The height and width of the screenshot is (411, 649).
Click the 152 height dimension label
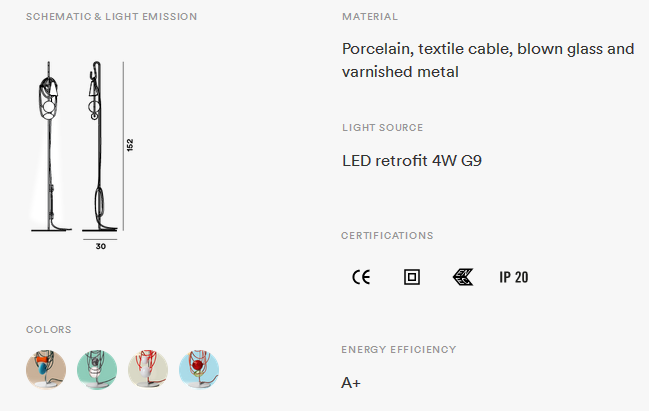(130, 145)
